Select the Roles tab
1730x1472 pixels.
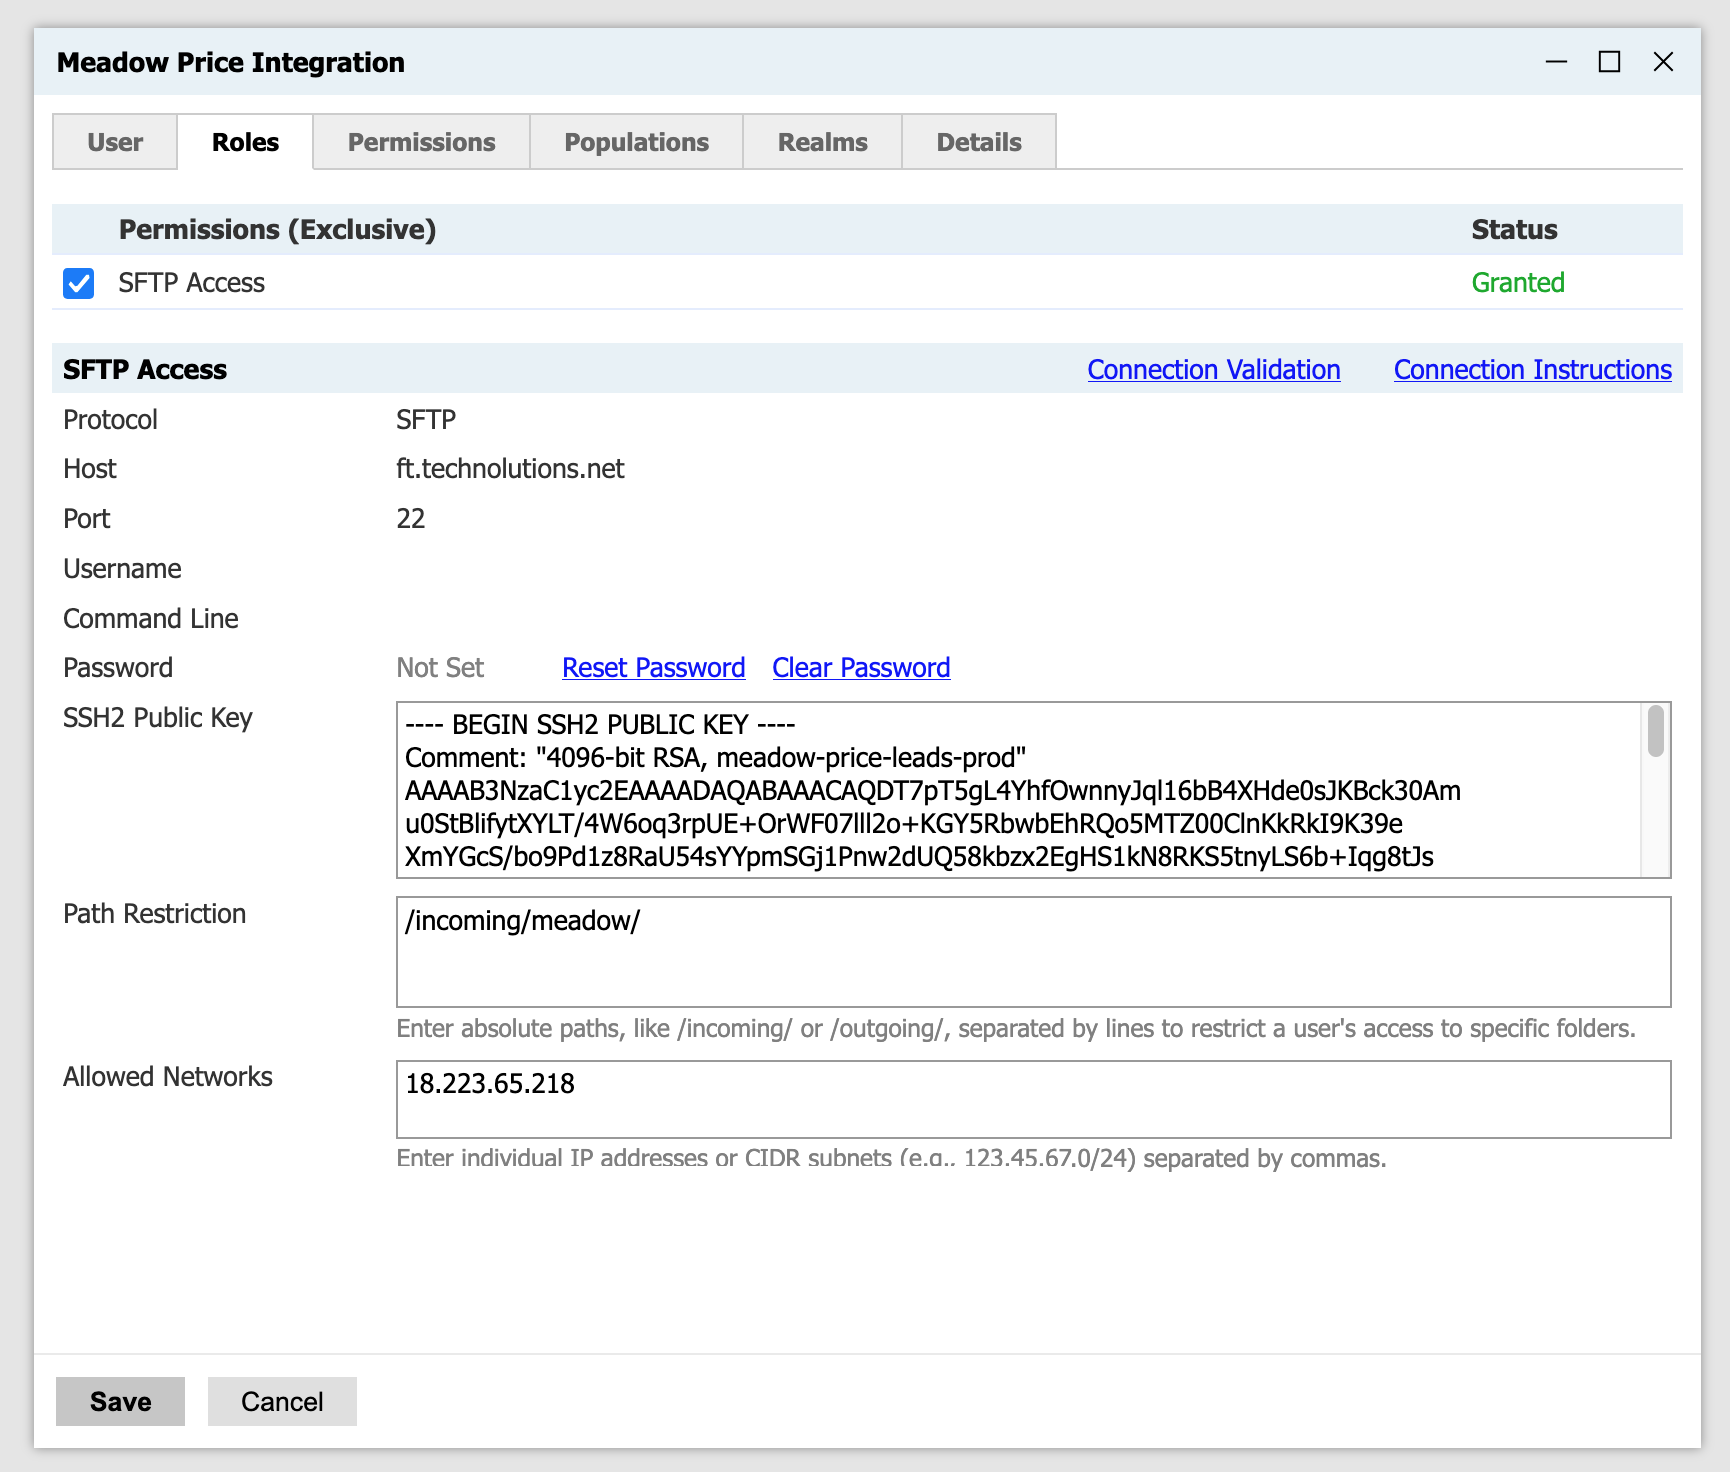click(245, 142)
